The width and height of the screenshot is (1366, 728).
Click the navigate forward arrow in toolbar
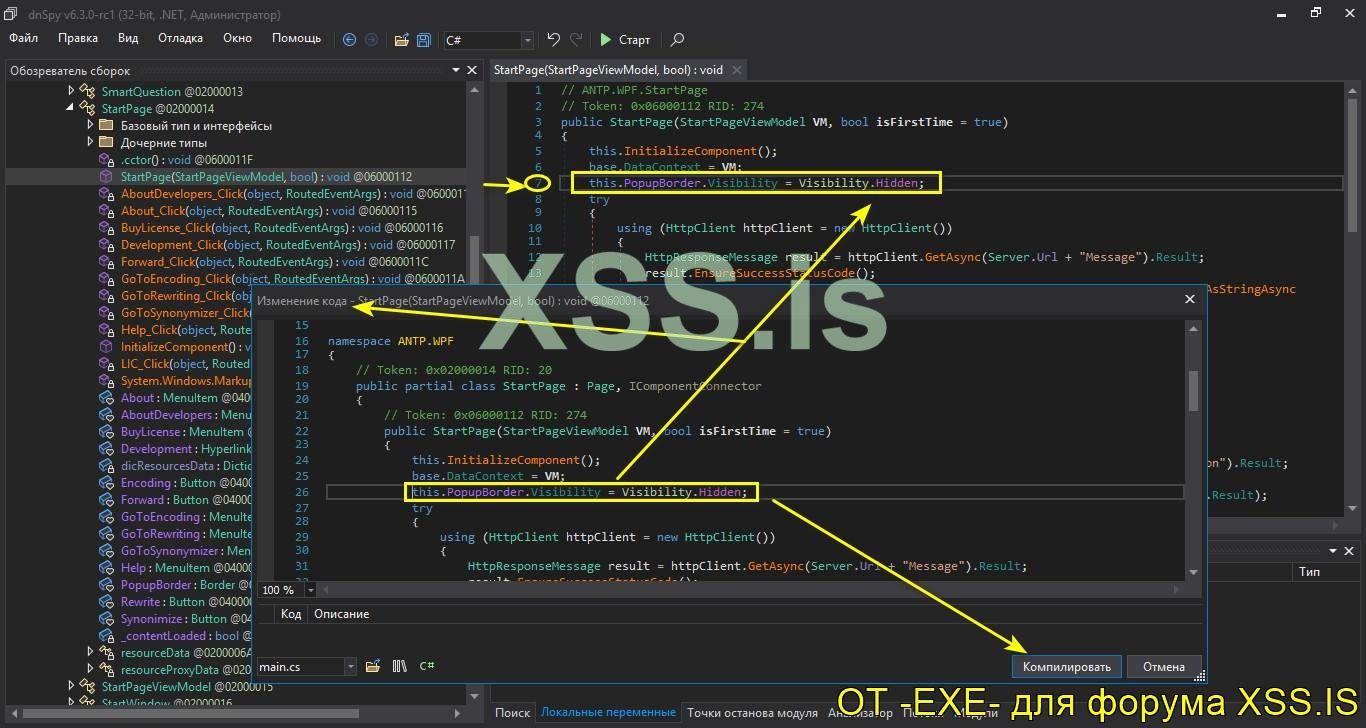(x=371, y=40)
